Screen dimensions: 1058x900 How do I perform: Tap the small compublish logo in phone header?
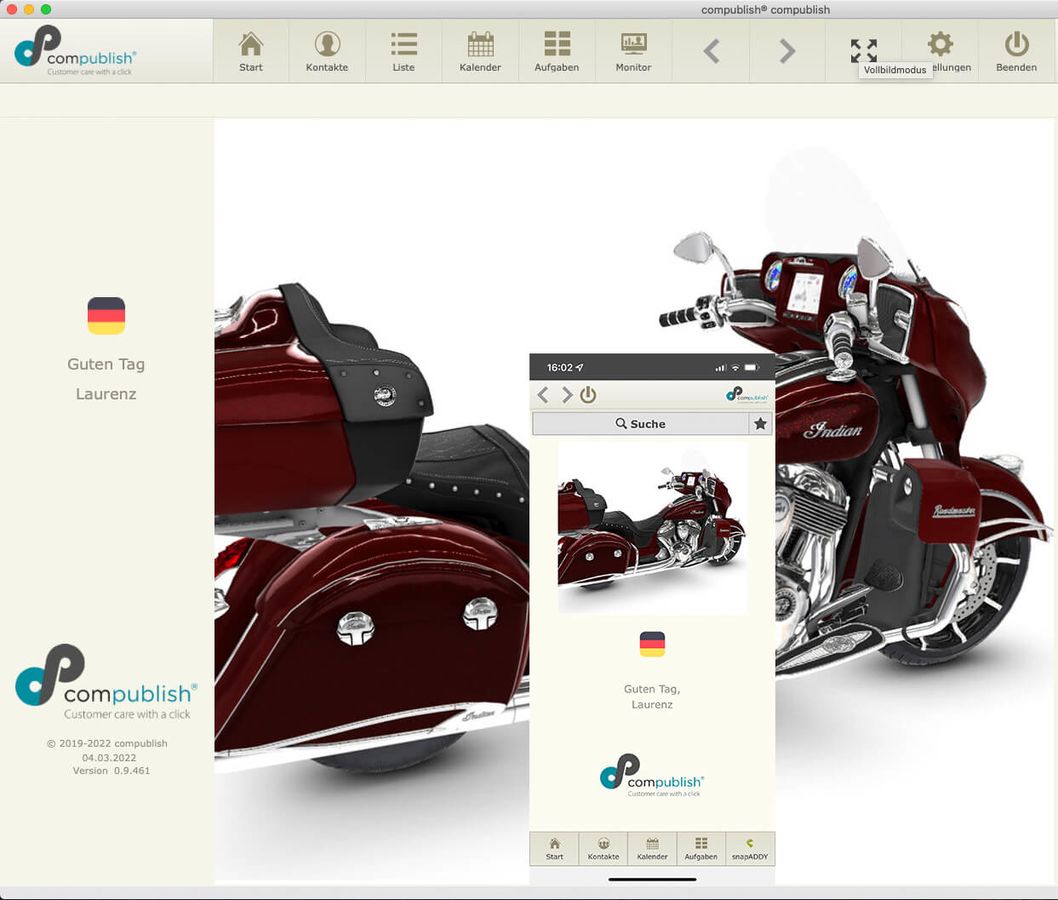point(747,395)
